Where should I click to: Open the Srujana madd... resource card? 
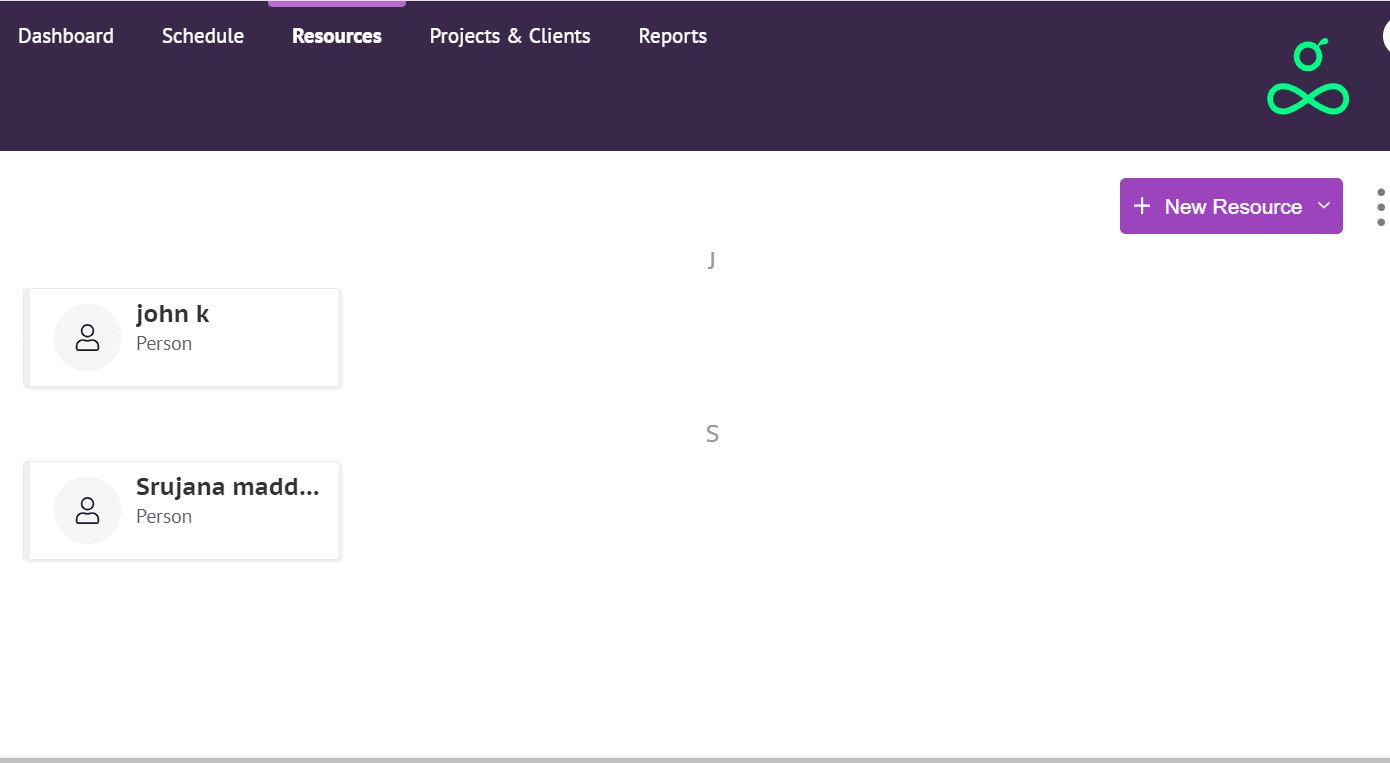click(x=182, y=511)
